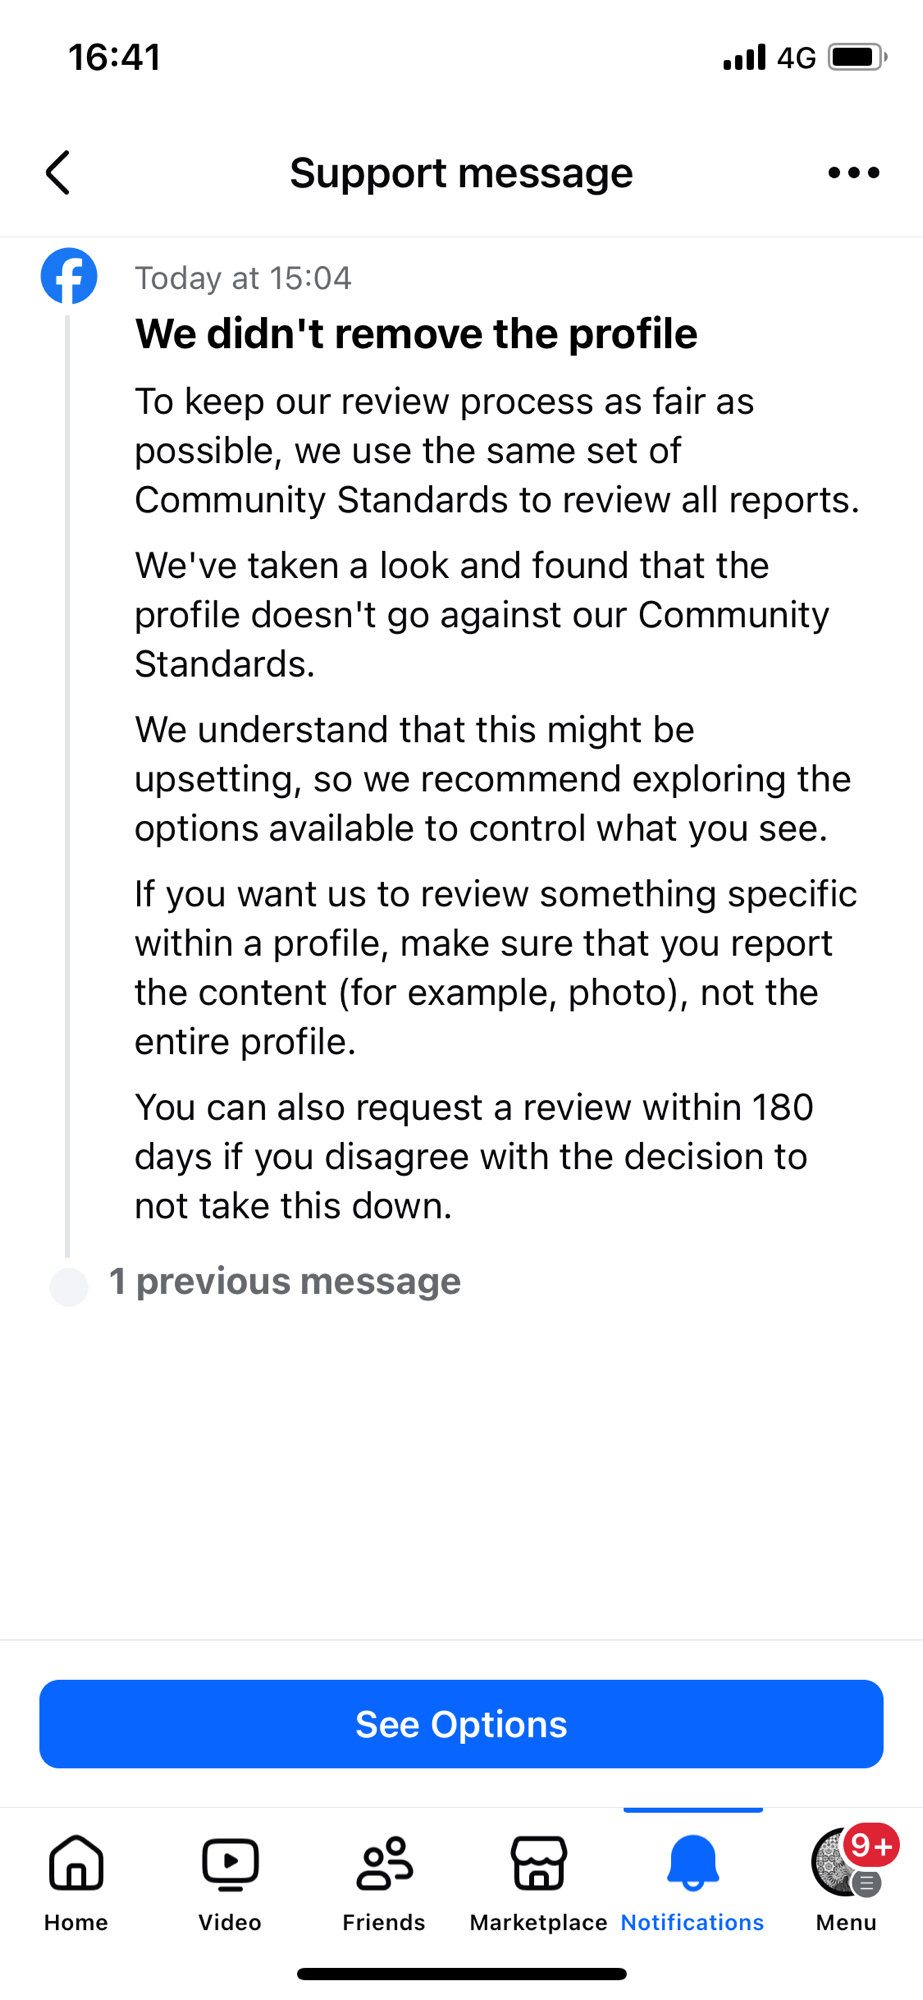Tap the 'We didn't remove the profile' heading
Image resolution: width=923 pixels, height=2000 pixels.
click(416, 334)
